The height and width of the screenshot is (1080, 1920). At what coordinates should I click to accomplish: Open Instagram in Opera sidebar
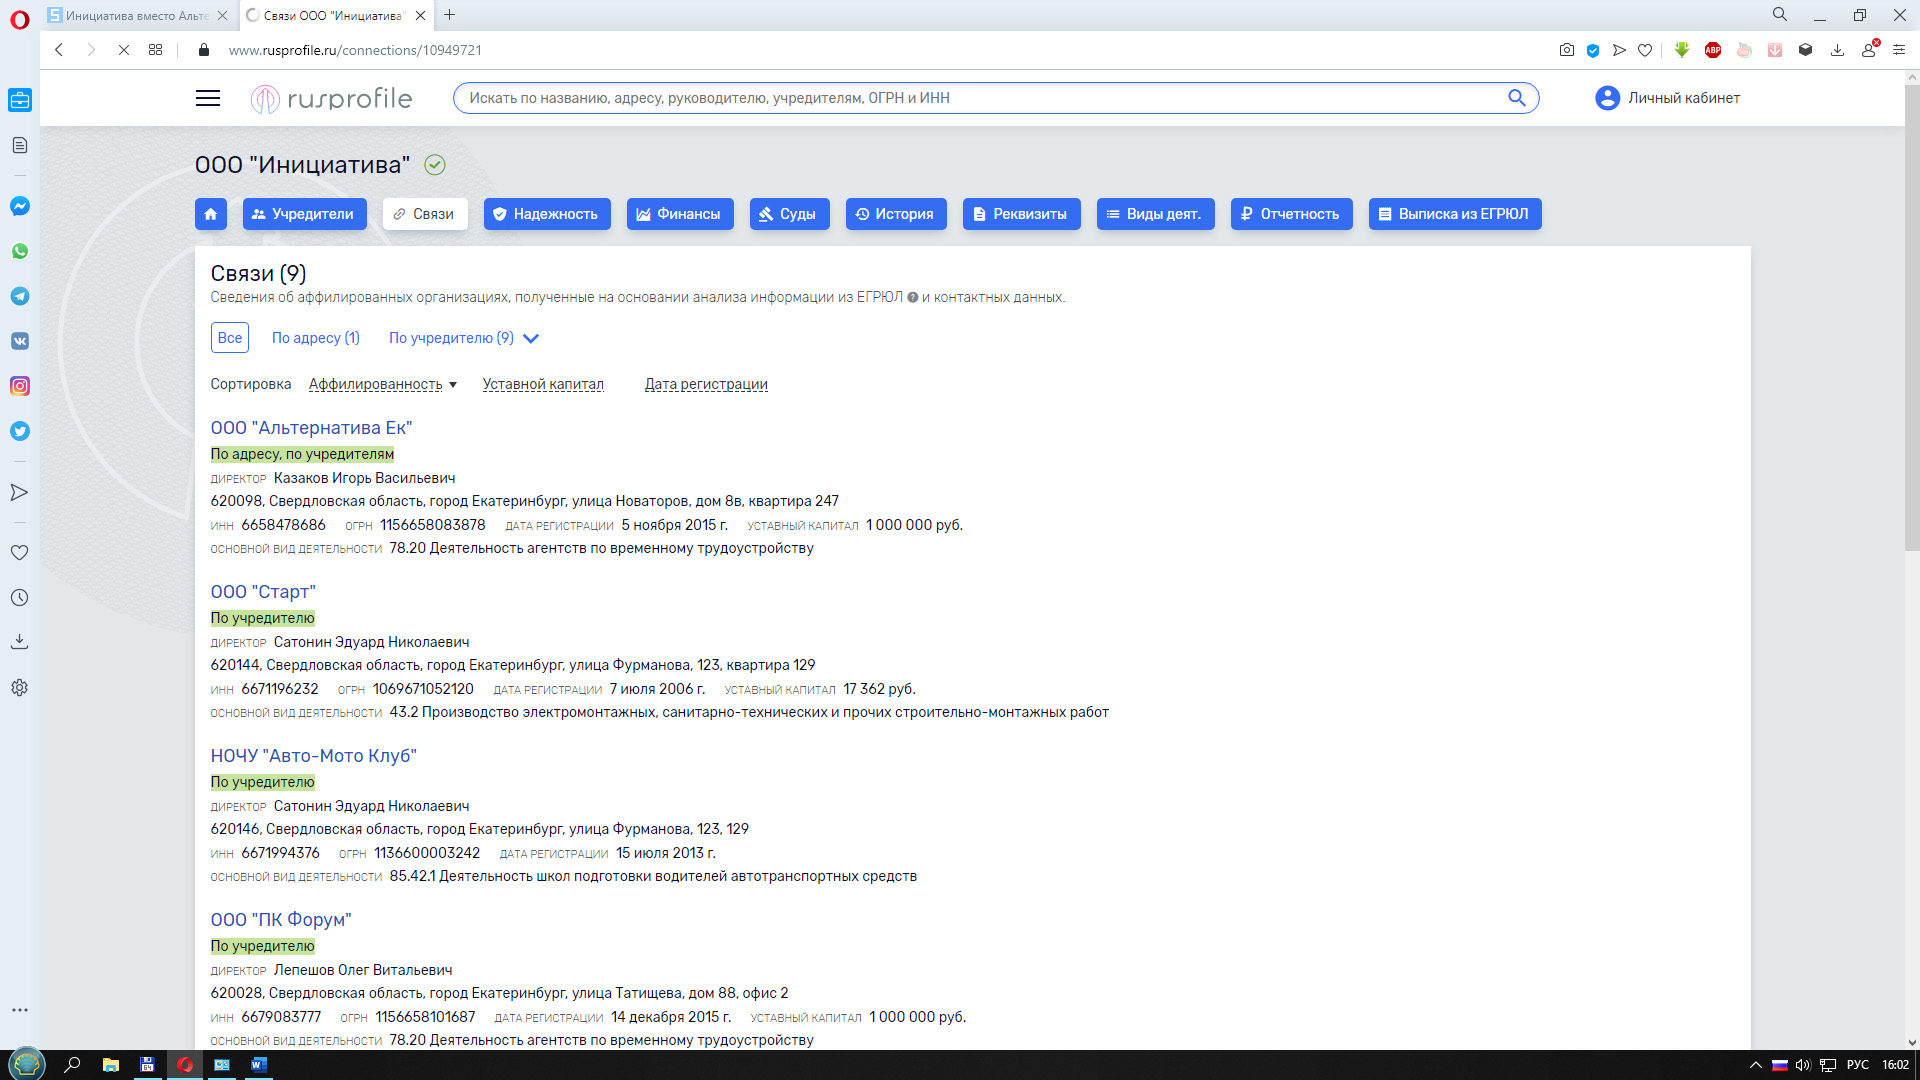pyautogui.click(x=20, y=386)
